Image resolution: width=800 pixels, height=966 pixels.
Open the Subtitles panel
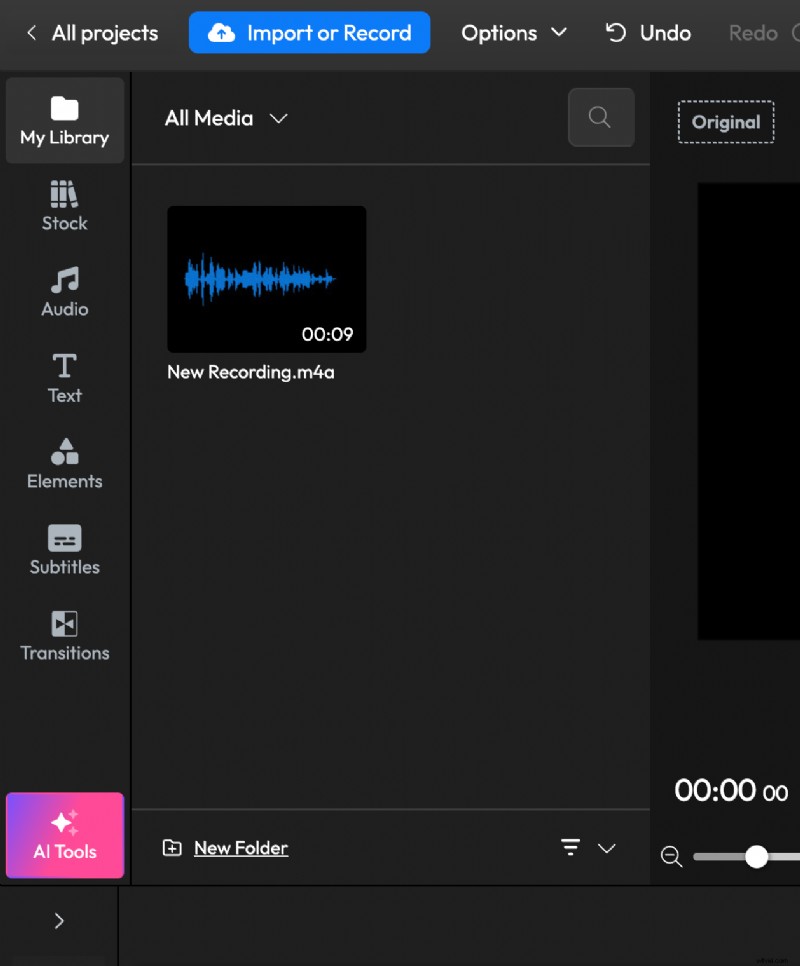(x=64, y=551)
